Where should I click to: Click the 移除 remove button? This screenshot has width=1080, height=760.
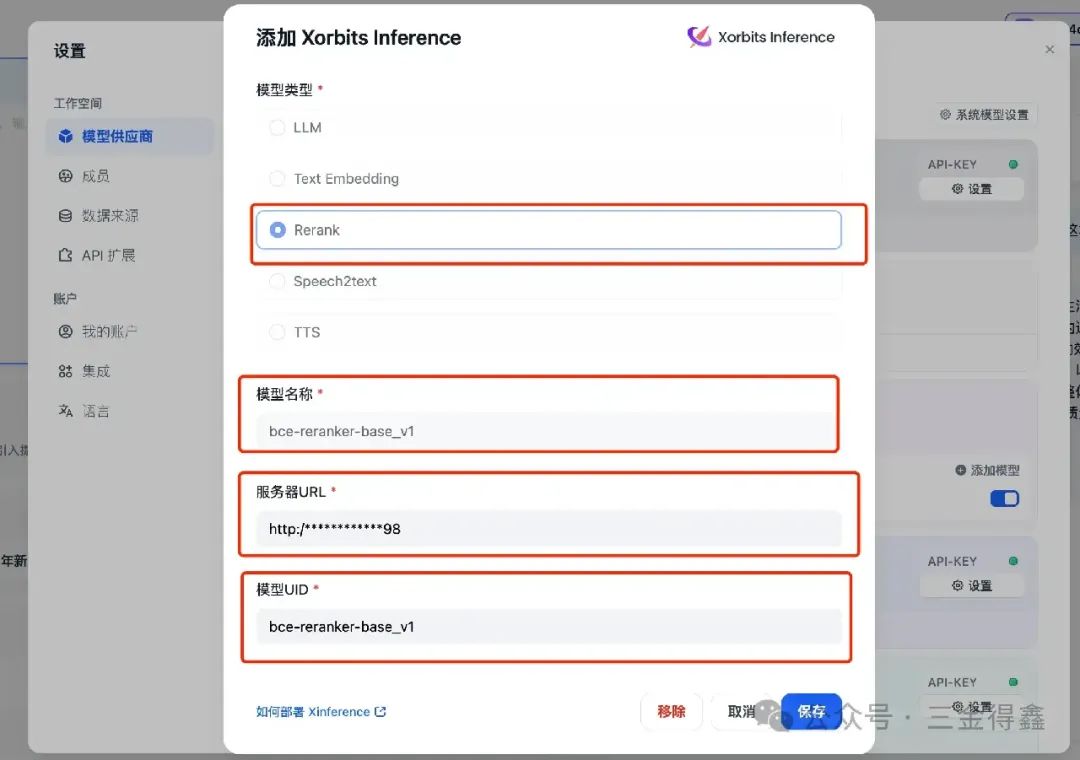click(x=672, y=711)
